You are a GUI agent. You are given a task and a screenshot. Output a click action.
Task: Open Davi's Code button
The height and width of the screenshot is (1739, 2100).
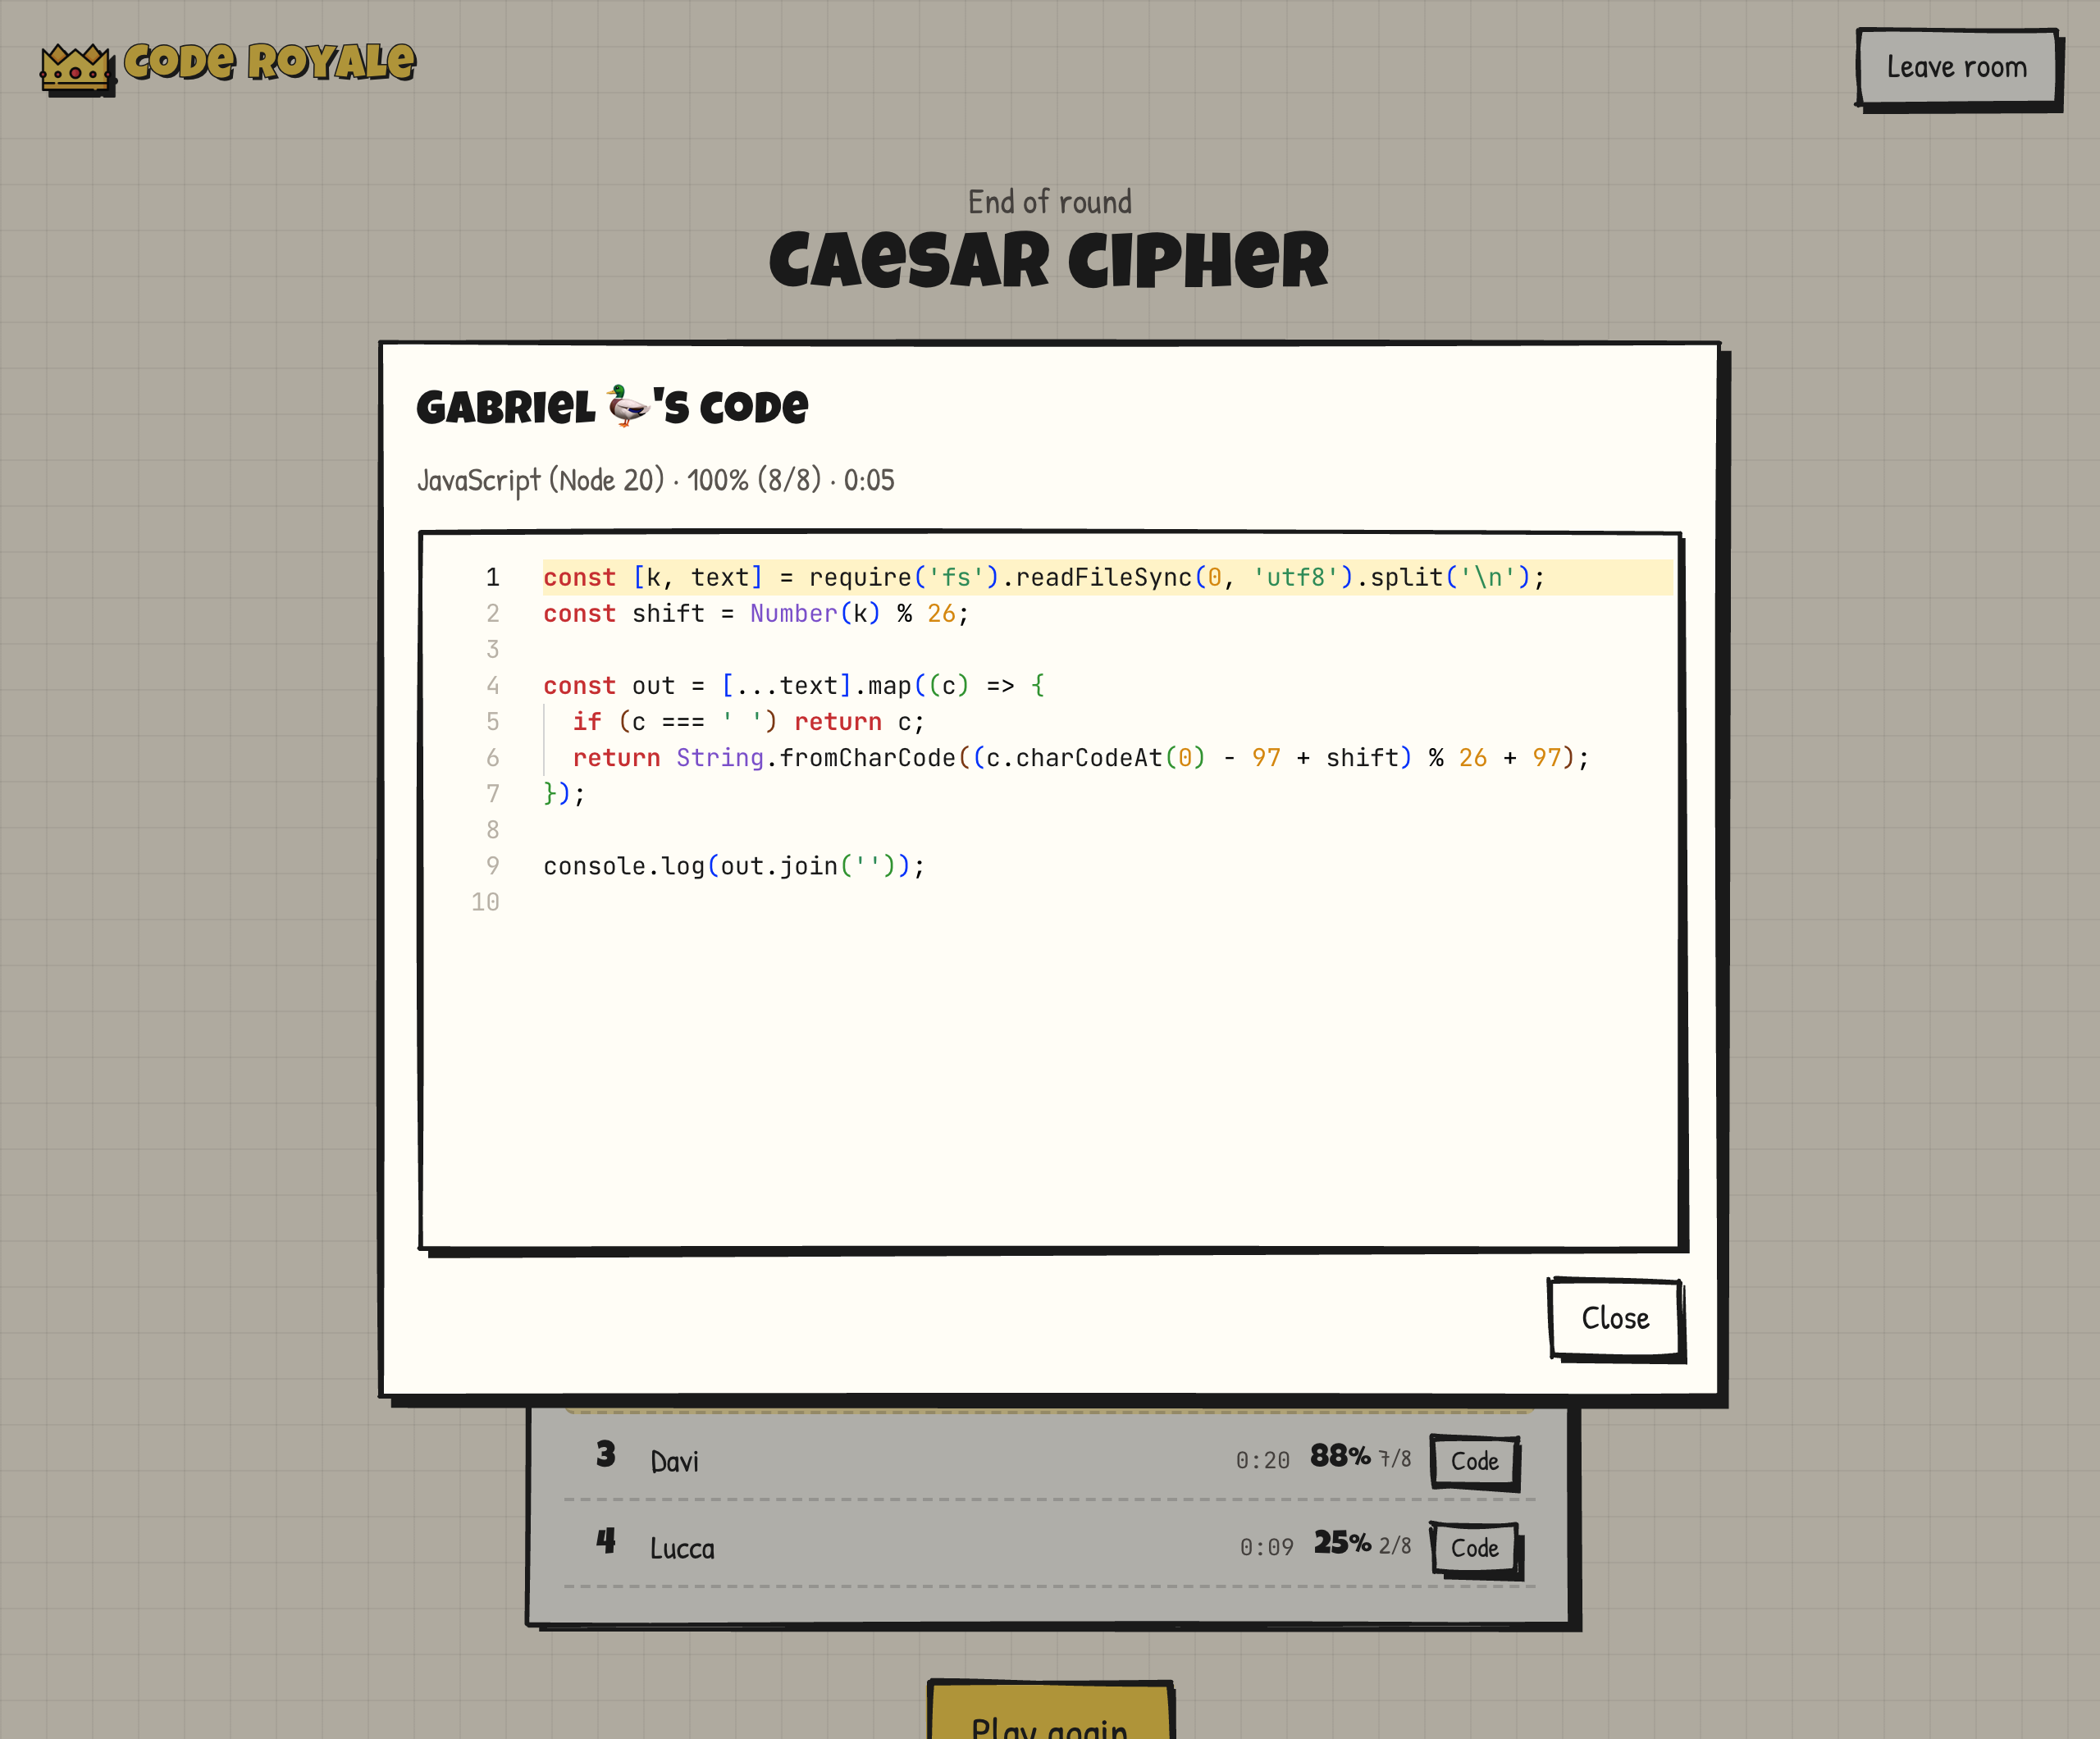tap(1474, 1461)
